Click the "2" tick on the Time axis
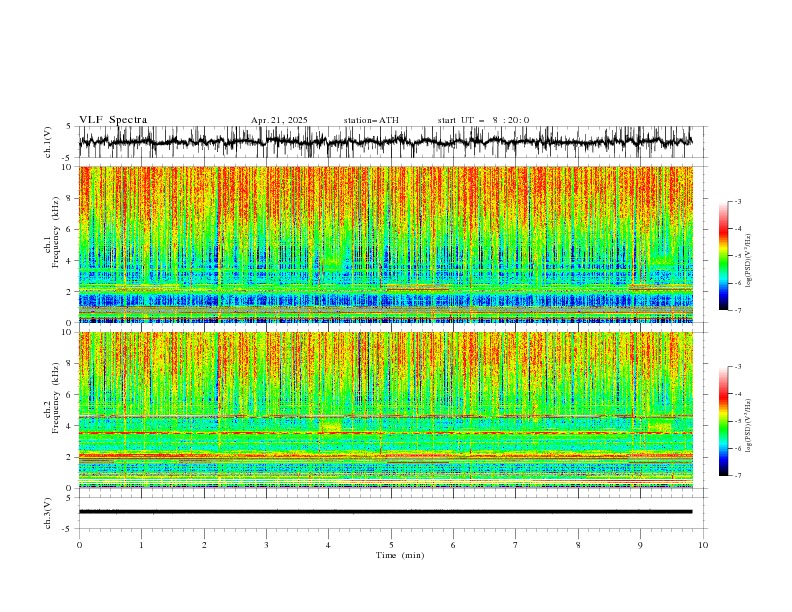The image size is (792, 612). coord(204,545)
